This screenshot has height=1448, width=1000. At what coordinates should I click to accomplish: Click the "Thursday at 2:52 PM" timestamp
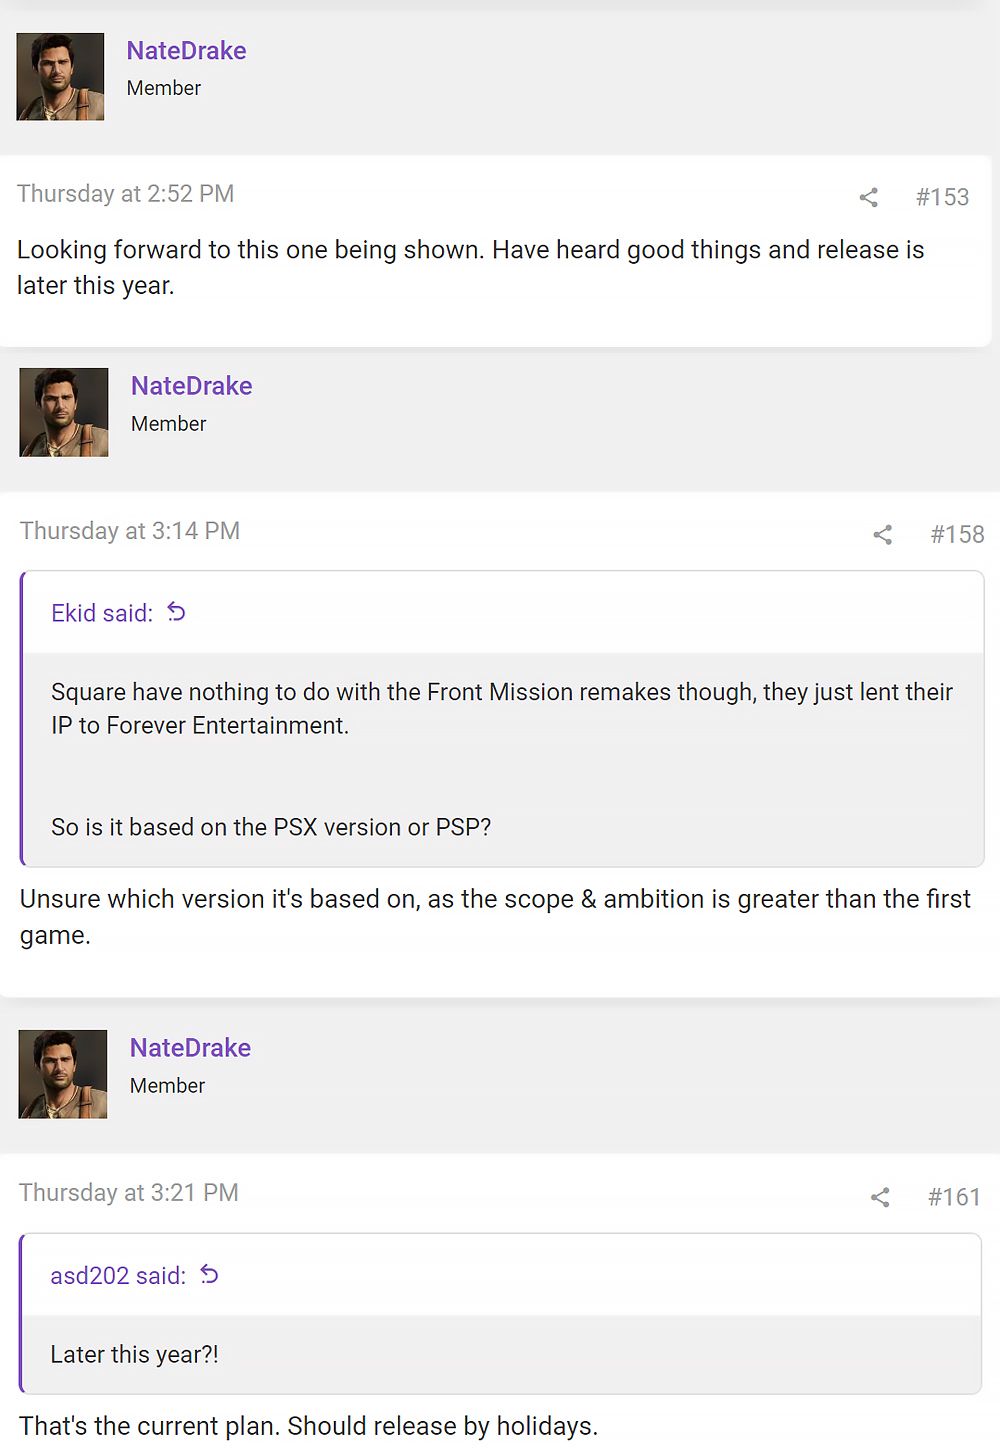pos(125,194)
